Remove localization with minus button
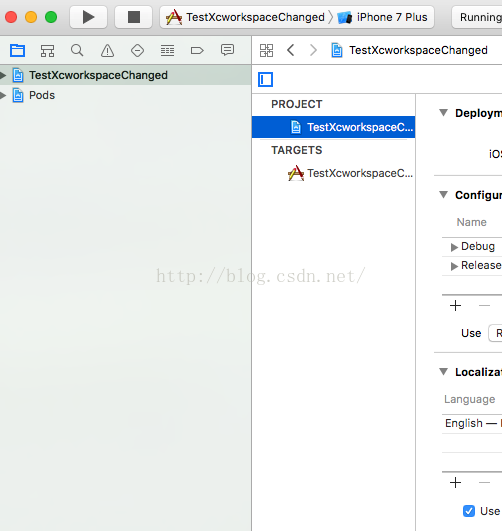Screen dimensions: 502x531 click(x=484, y=482)
